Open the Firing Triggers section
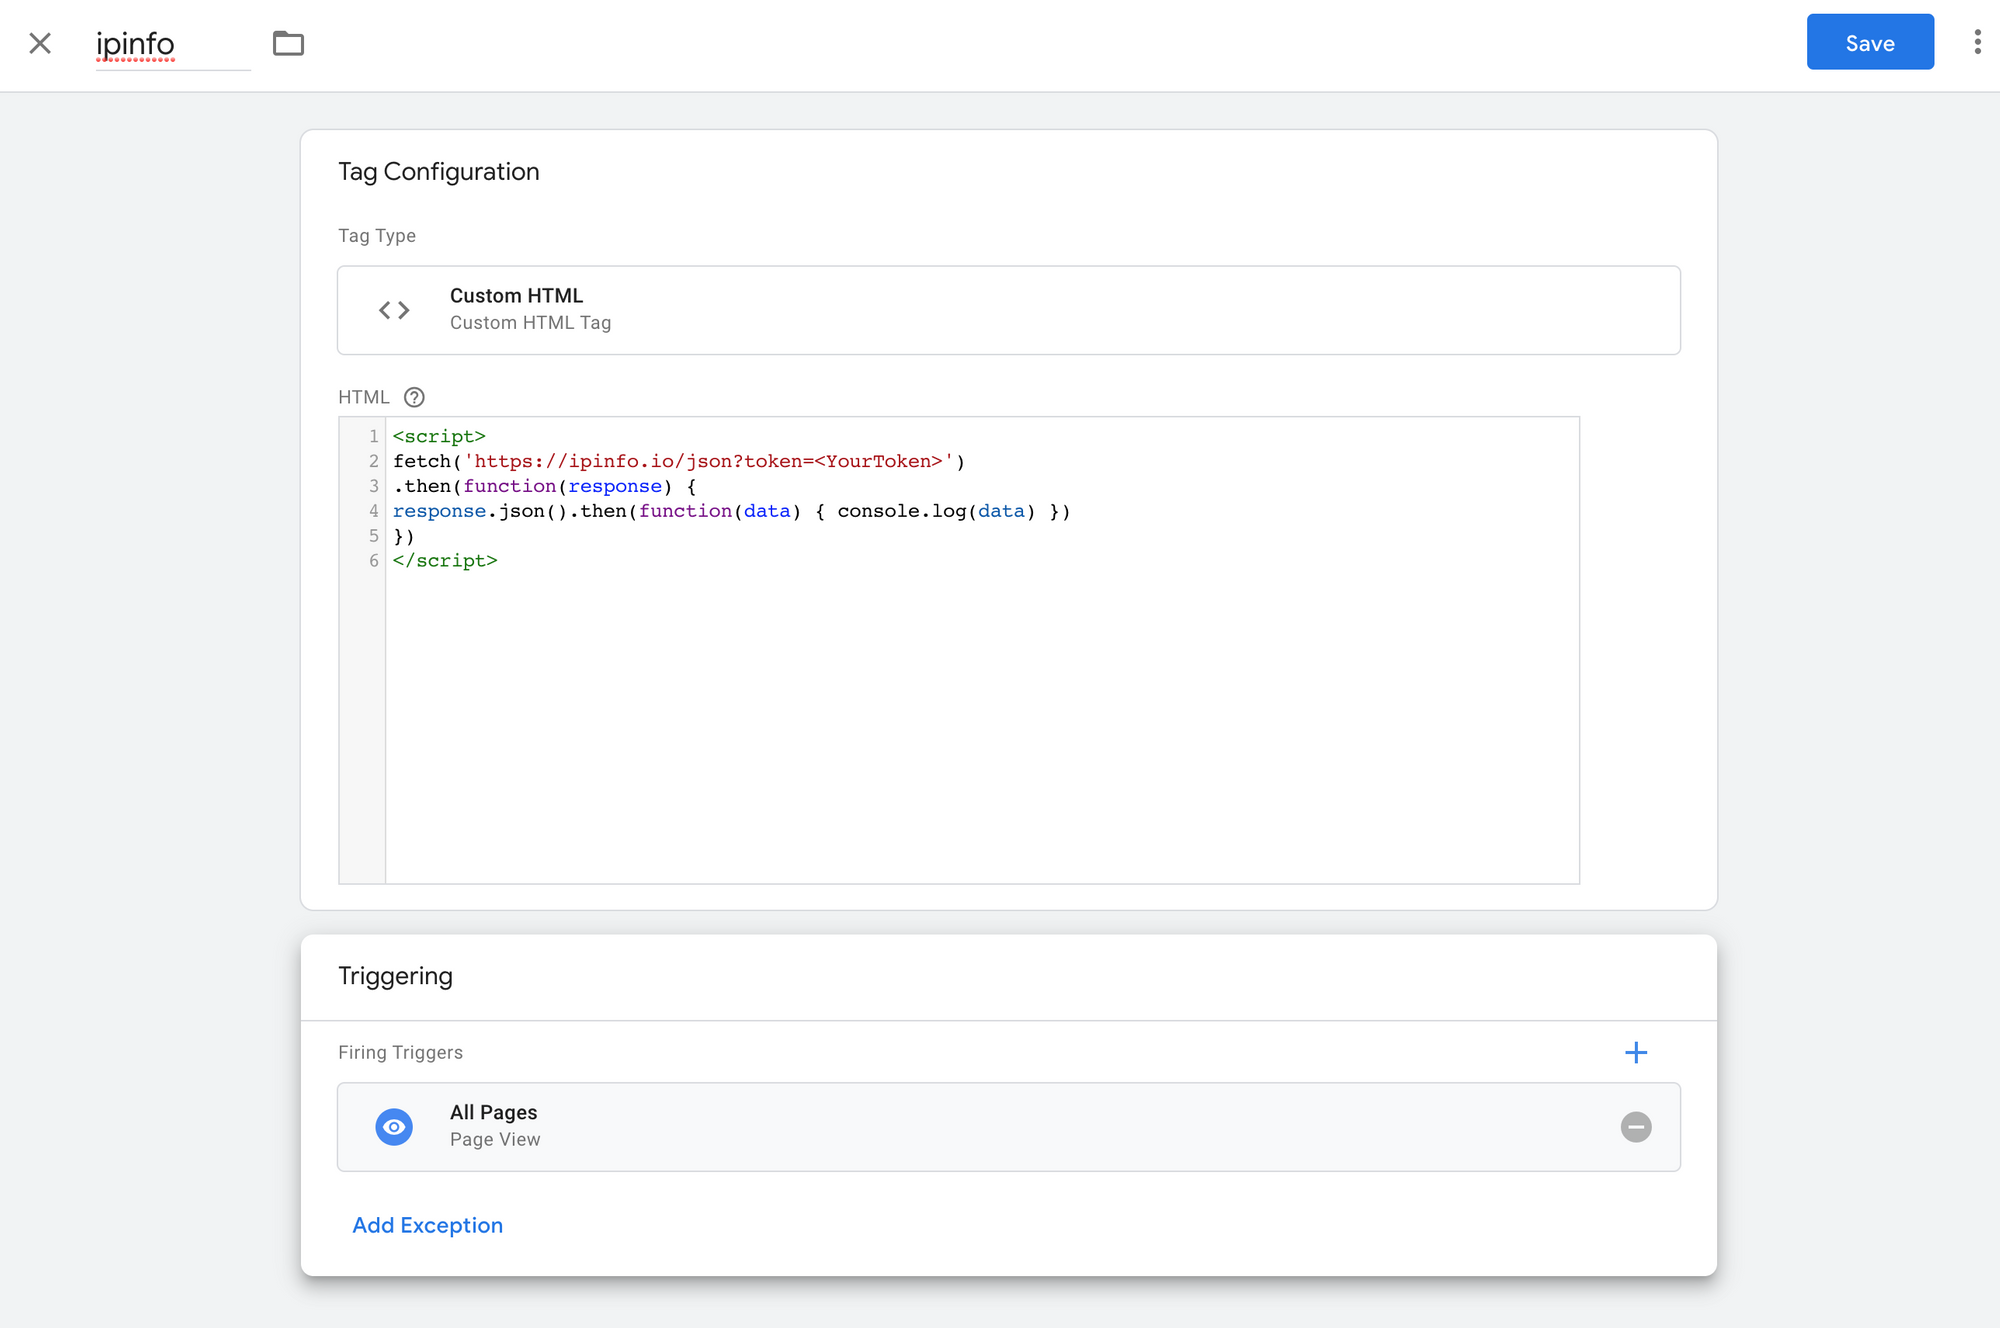This screenshot has height=1328, width=2000. tap(400, 1052)
